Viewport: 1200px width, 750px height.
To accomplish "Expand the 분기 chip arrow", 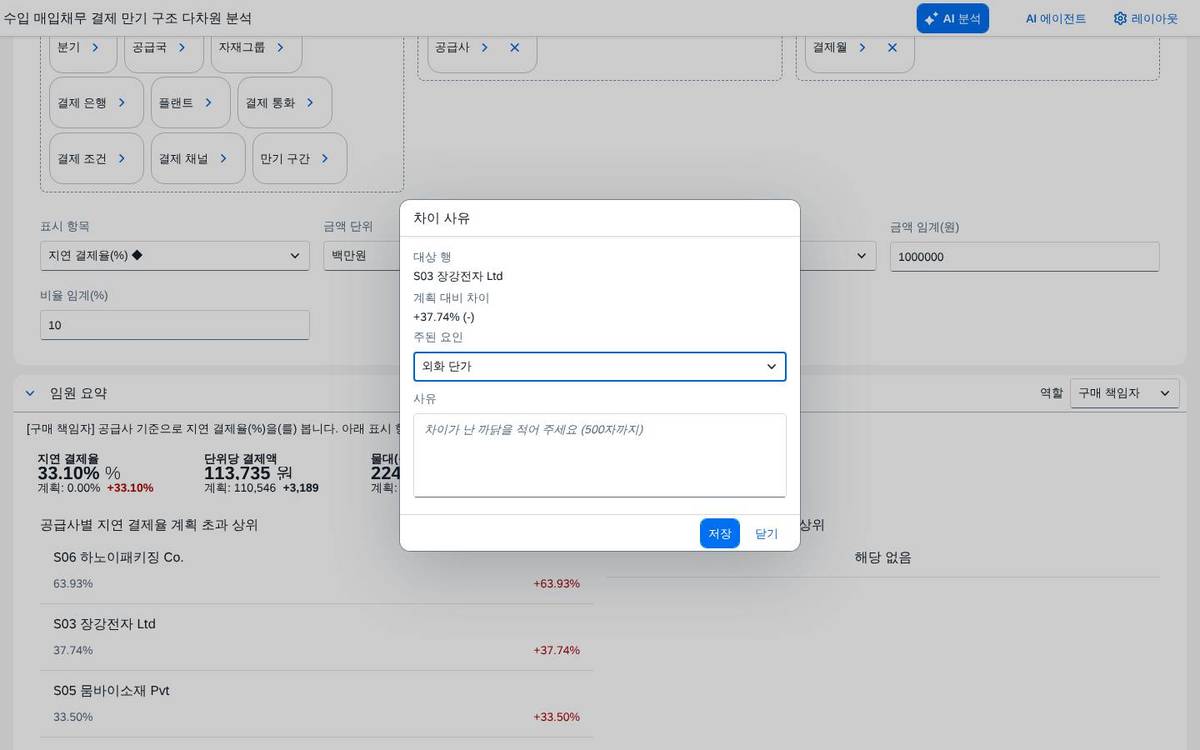I will tap(95, 47).
